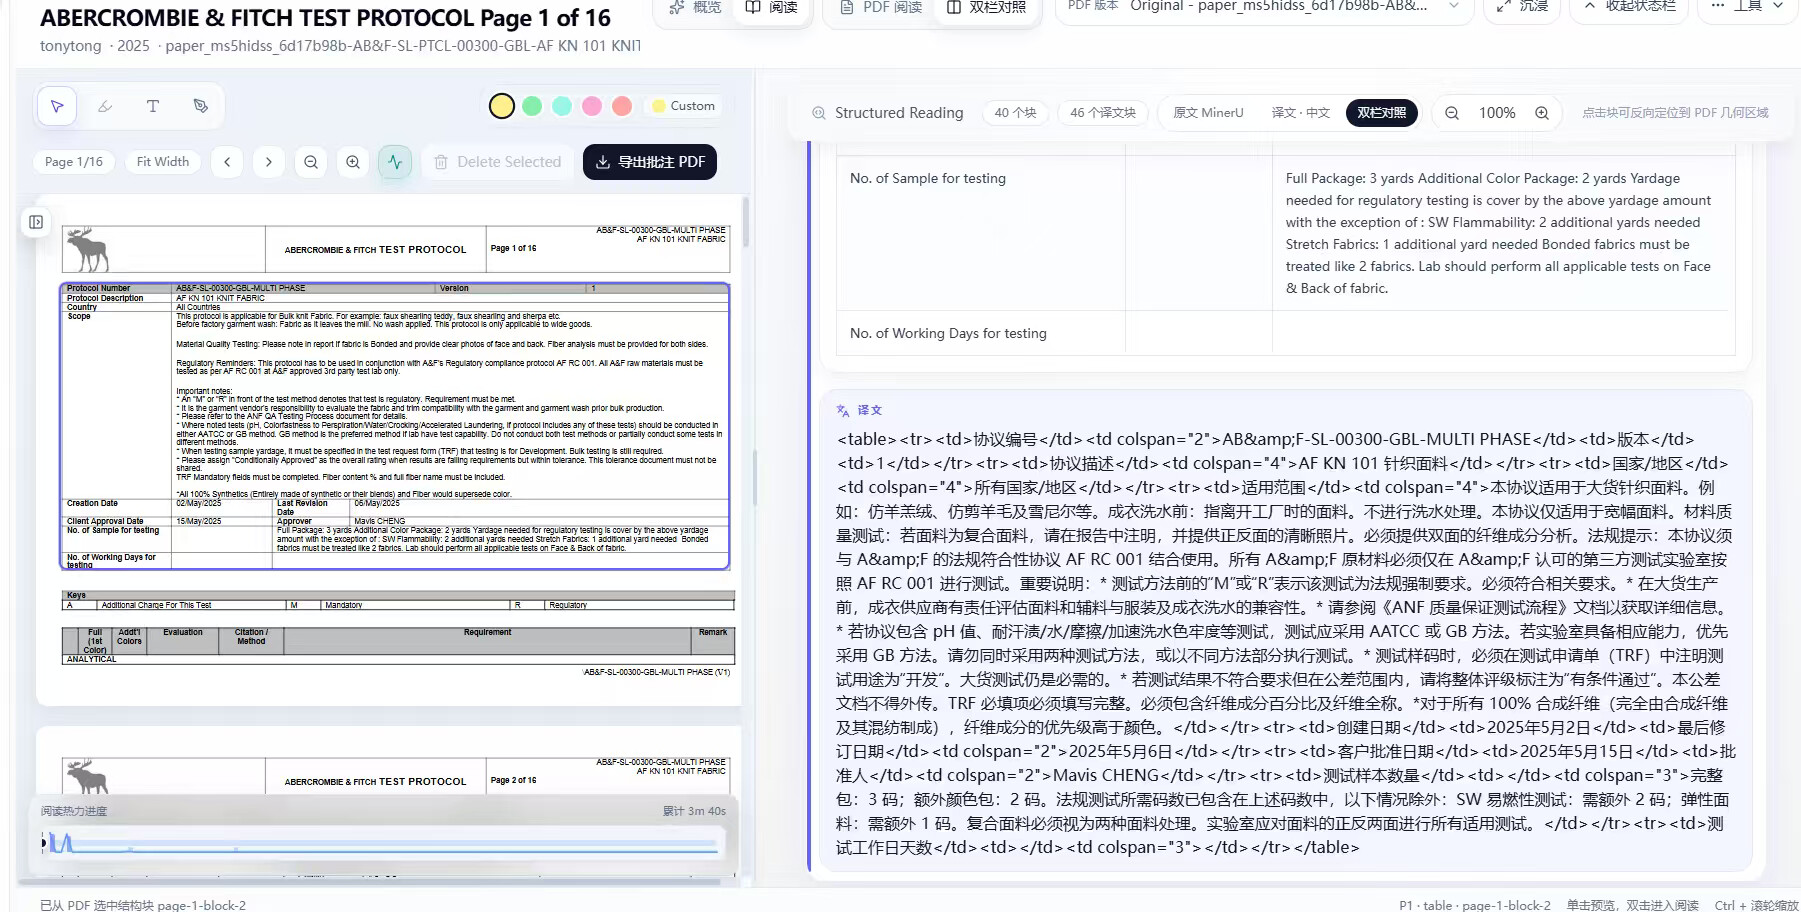Zoom in the structured reading pane
Viewport: 1801px width, 912px height.
1542,113
